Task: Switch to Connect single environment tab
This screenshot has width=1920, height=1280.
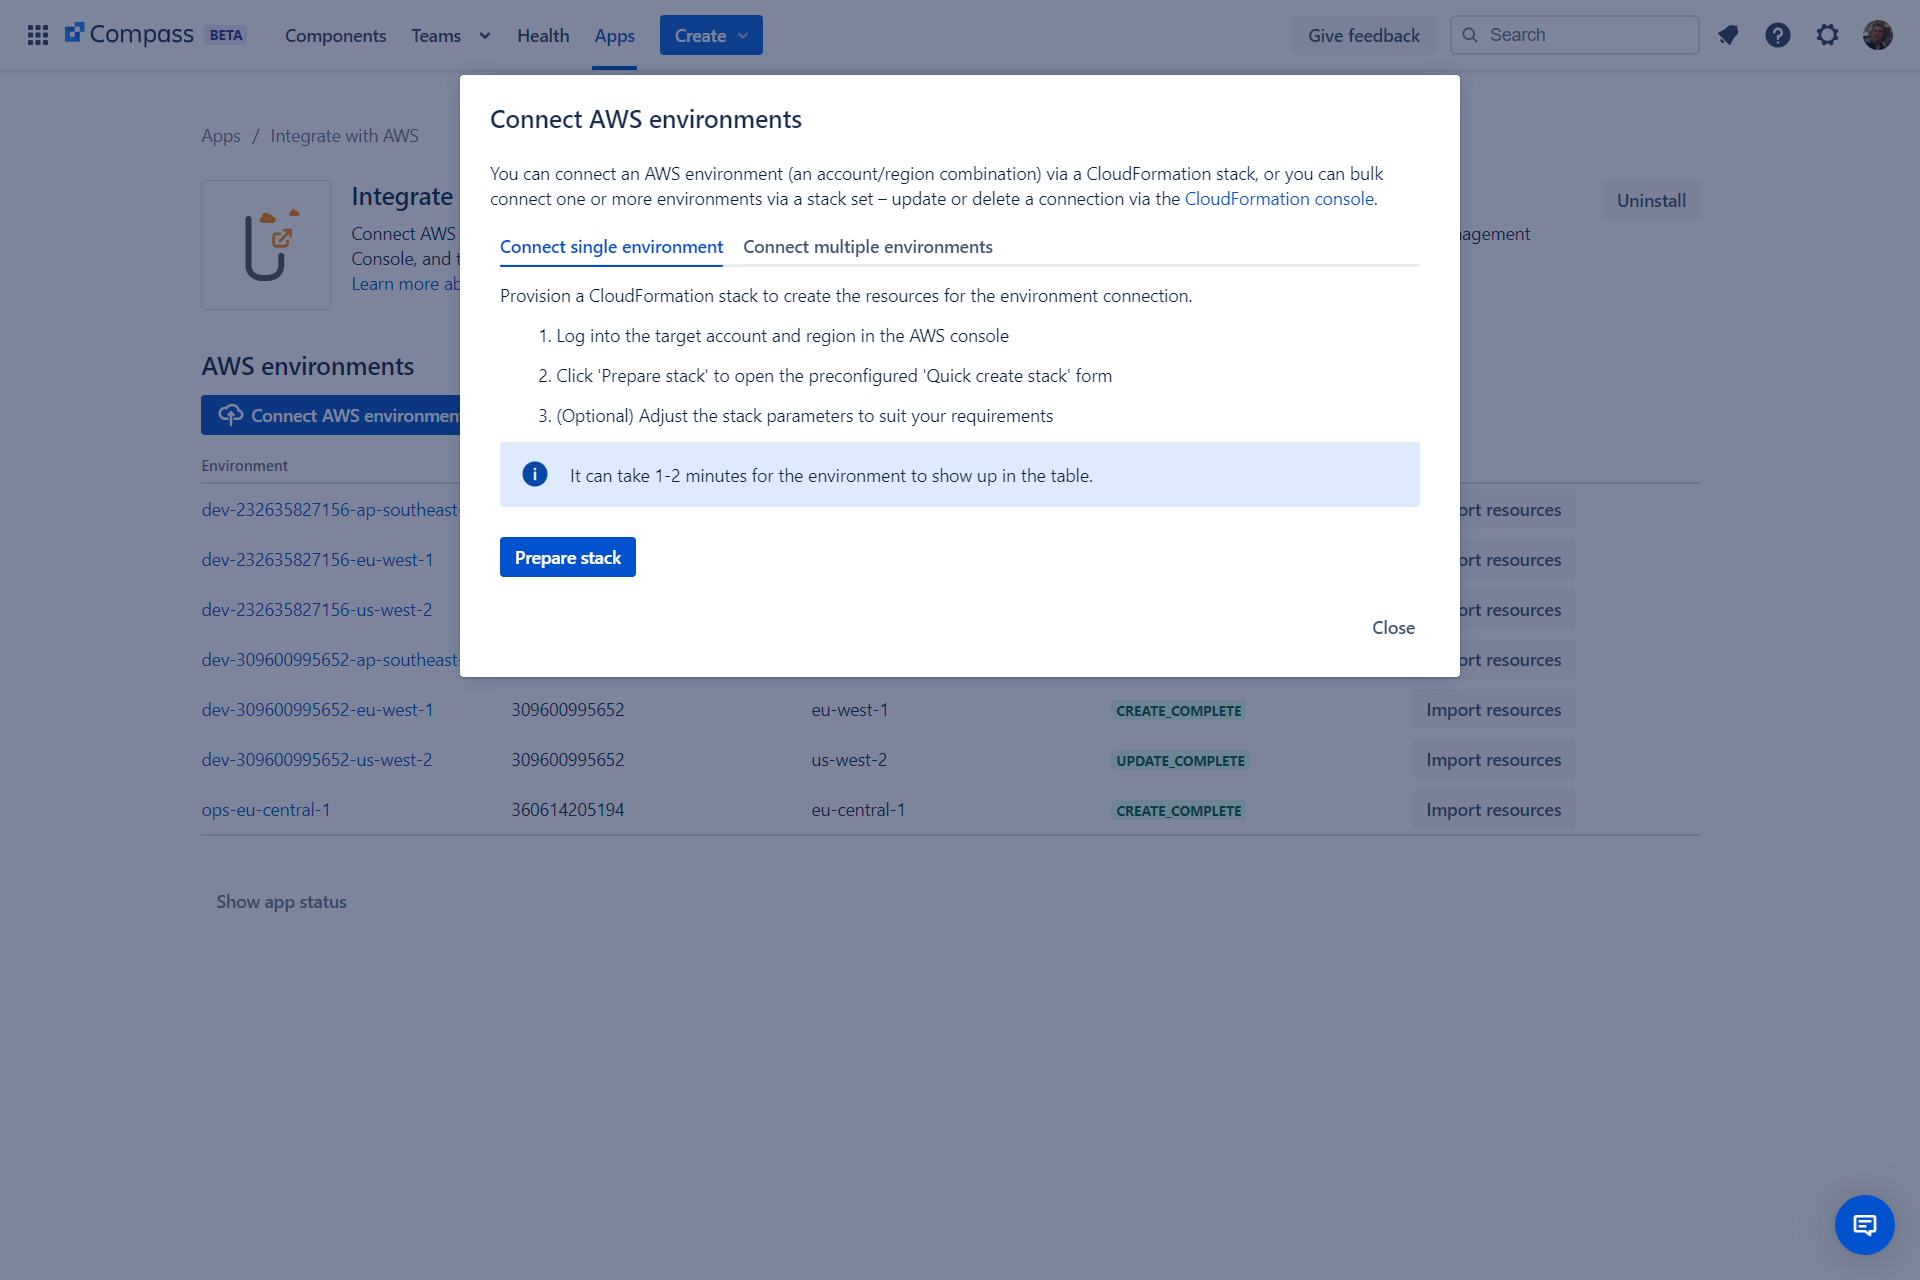Action: tap(611, 246)
